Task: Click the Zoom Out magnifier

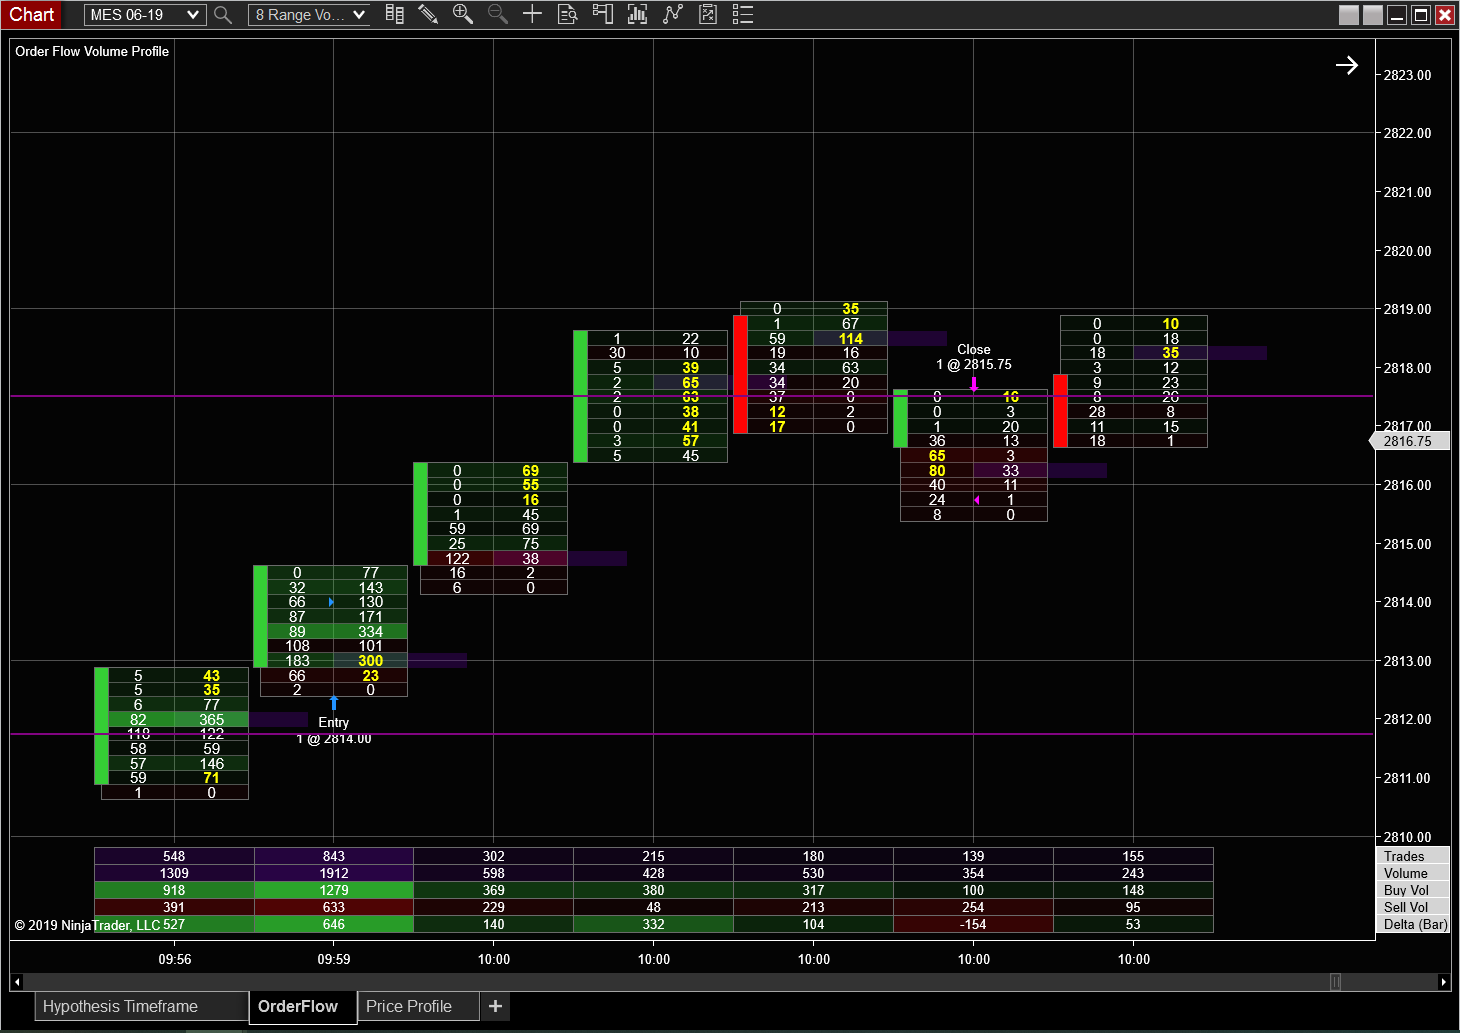Action: (x=497, y=14)
